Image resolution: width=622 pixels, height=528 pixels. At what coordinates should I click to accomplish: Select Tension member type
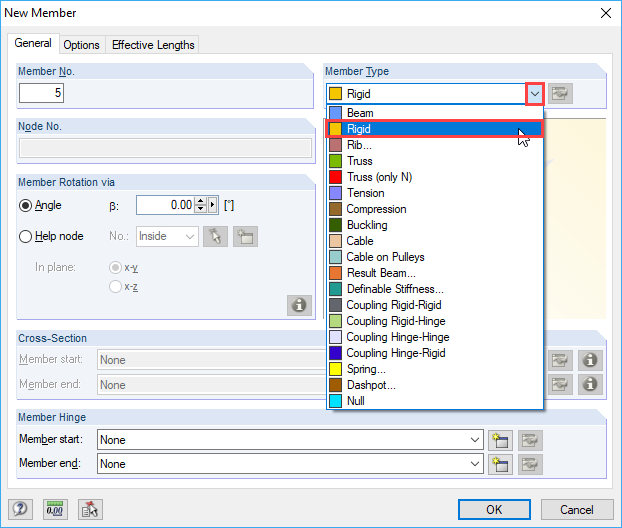435,193
